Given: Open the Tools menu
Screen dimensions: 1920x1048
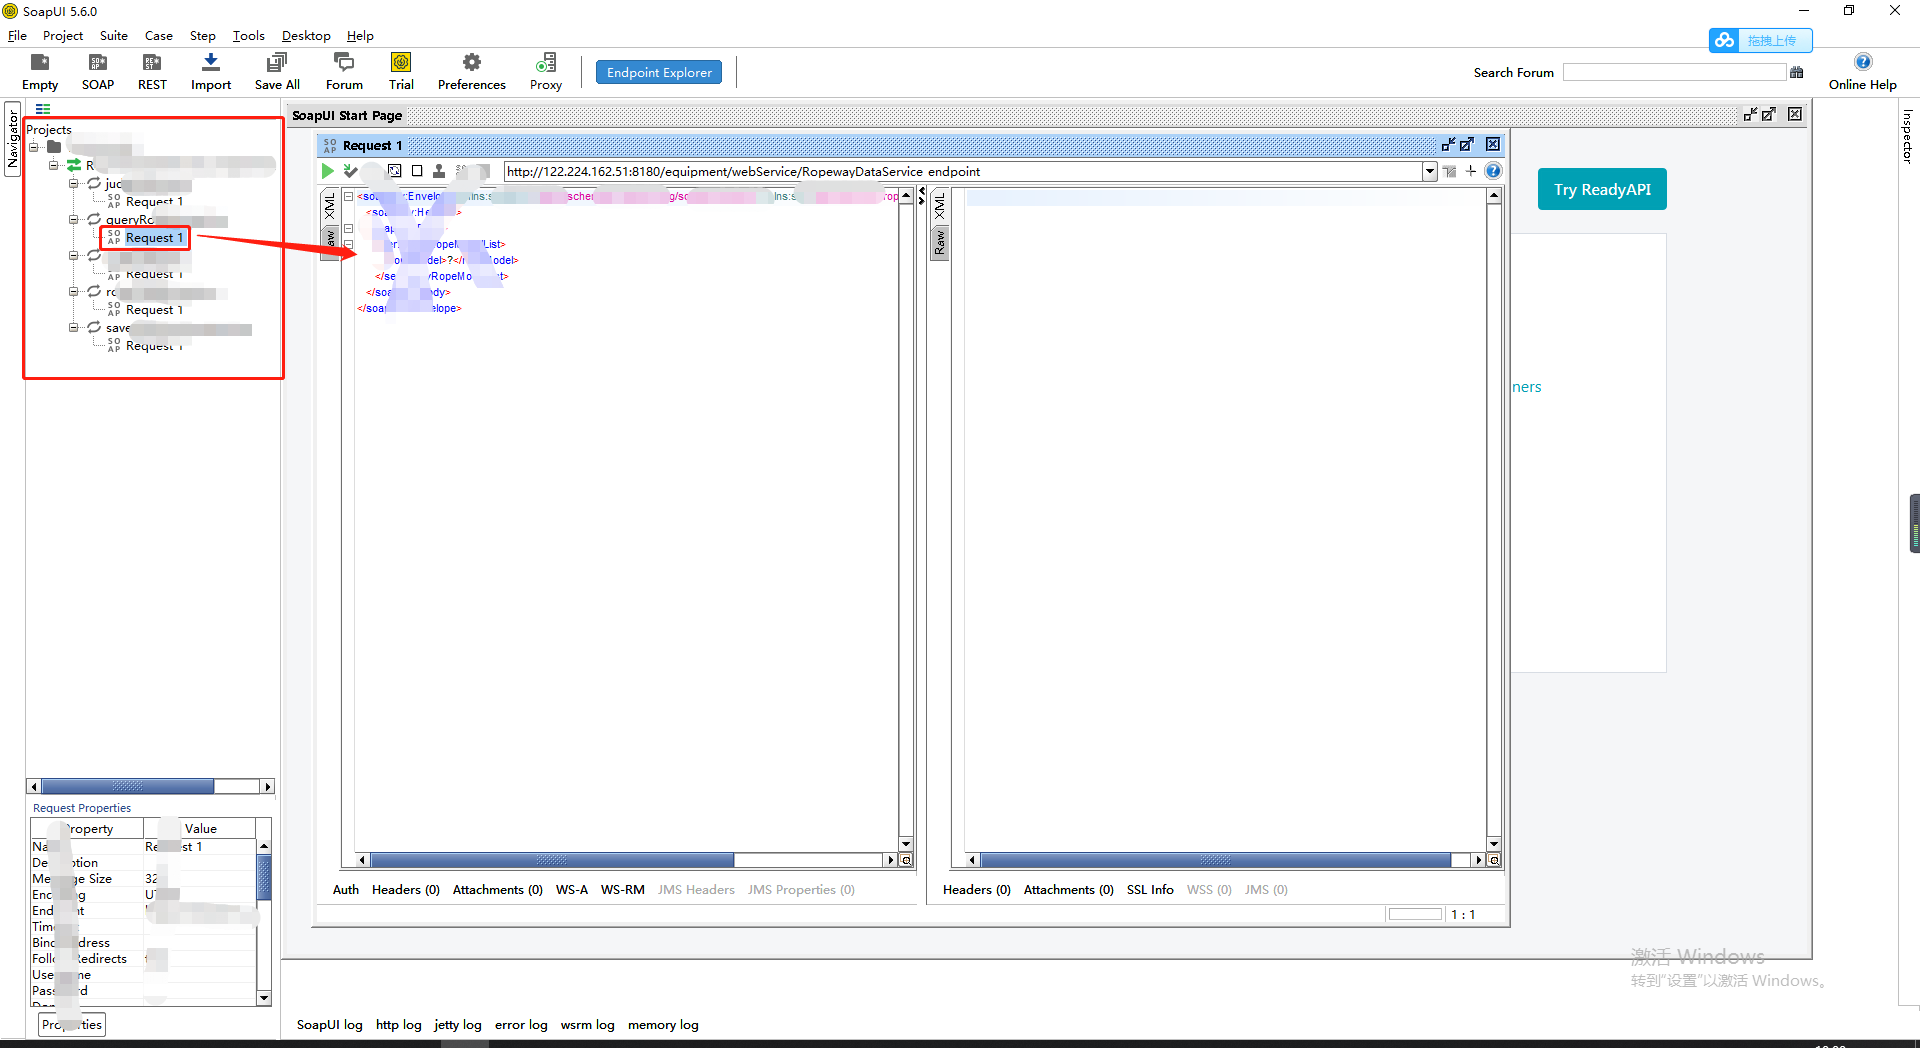Looking at the screenshot, I should (249, 36).
